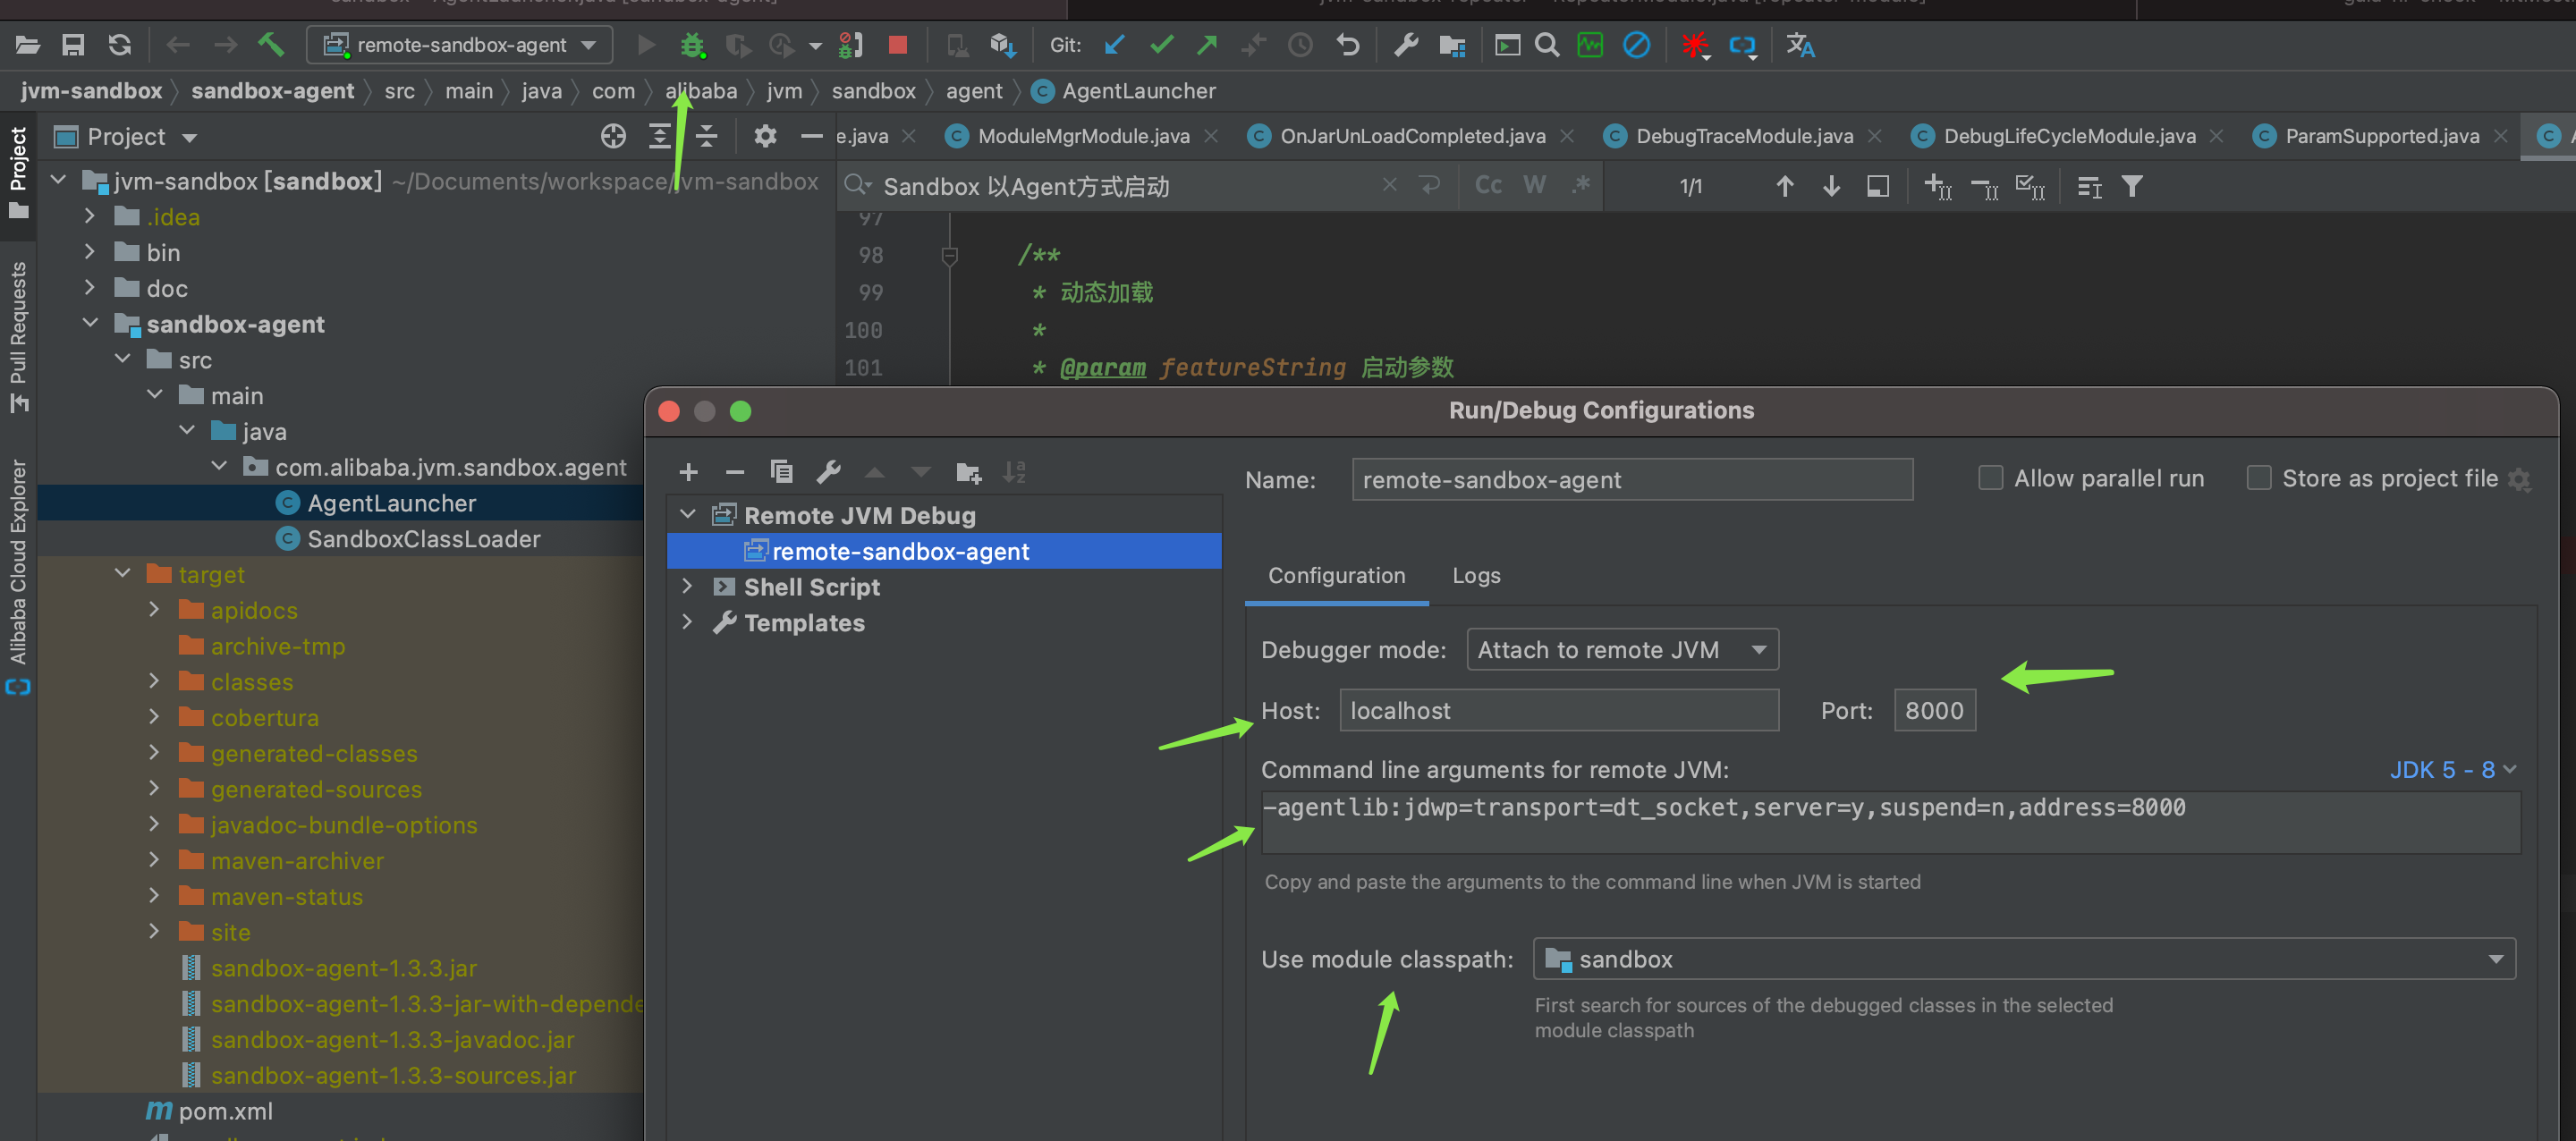Click the red Stop button in toolbar
Viewport: 2576px width, 1141px height.
897,45
